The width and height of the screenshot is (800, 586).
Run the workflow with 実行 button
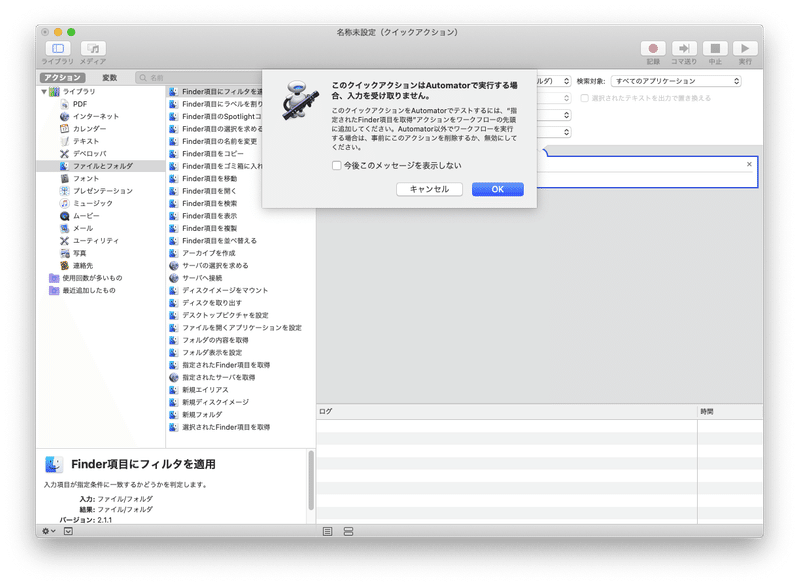point(745,48)
